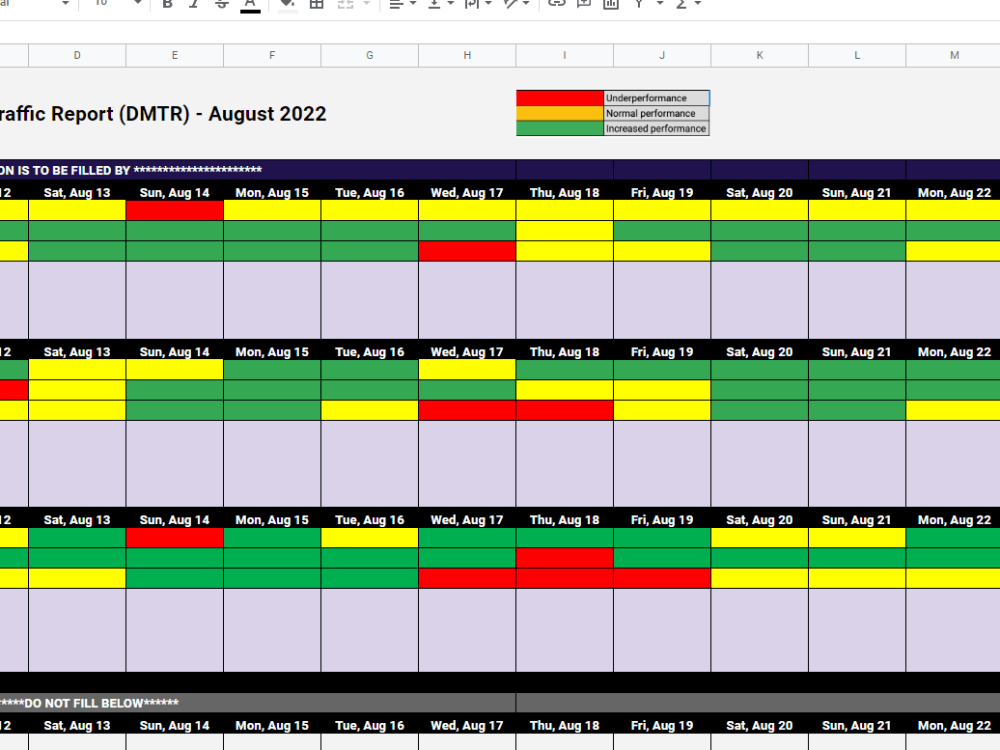Image resolution: width=1000 pixels, height=750 pixels.
Task: Select 'Sun, Aug 14' header in first section
Action: 175,192
